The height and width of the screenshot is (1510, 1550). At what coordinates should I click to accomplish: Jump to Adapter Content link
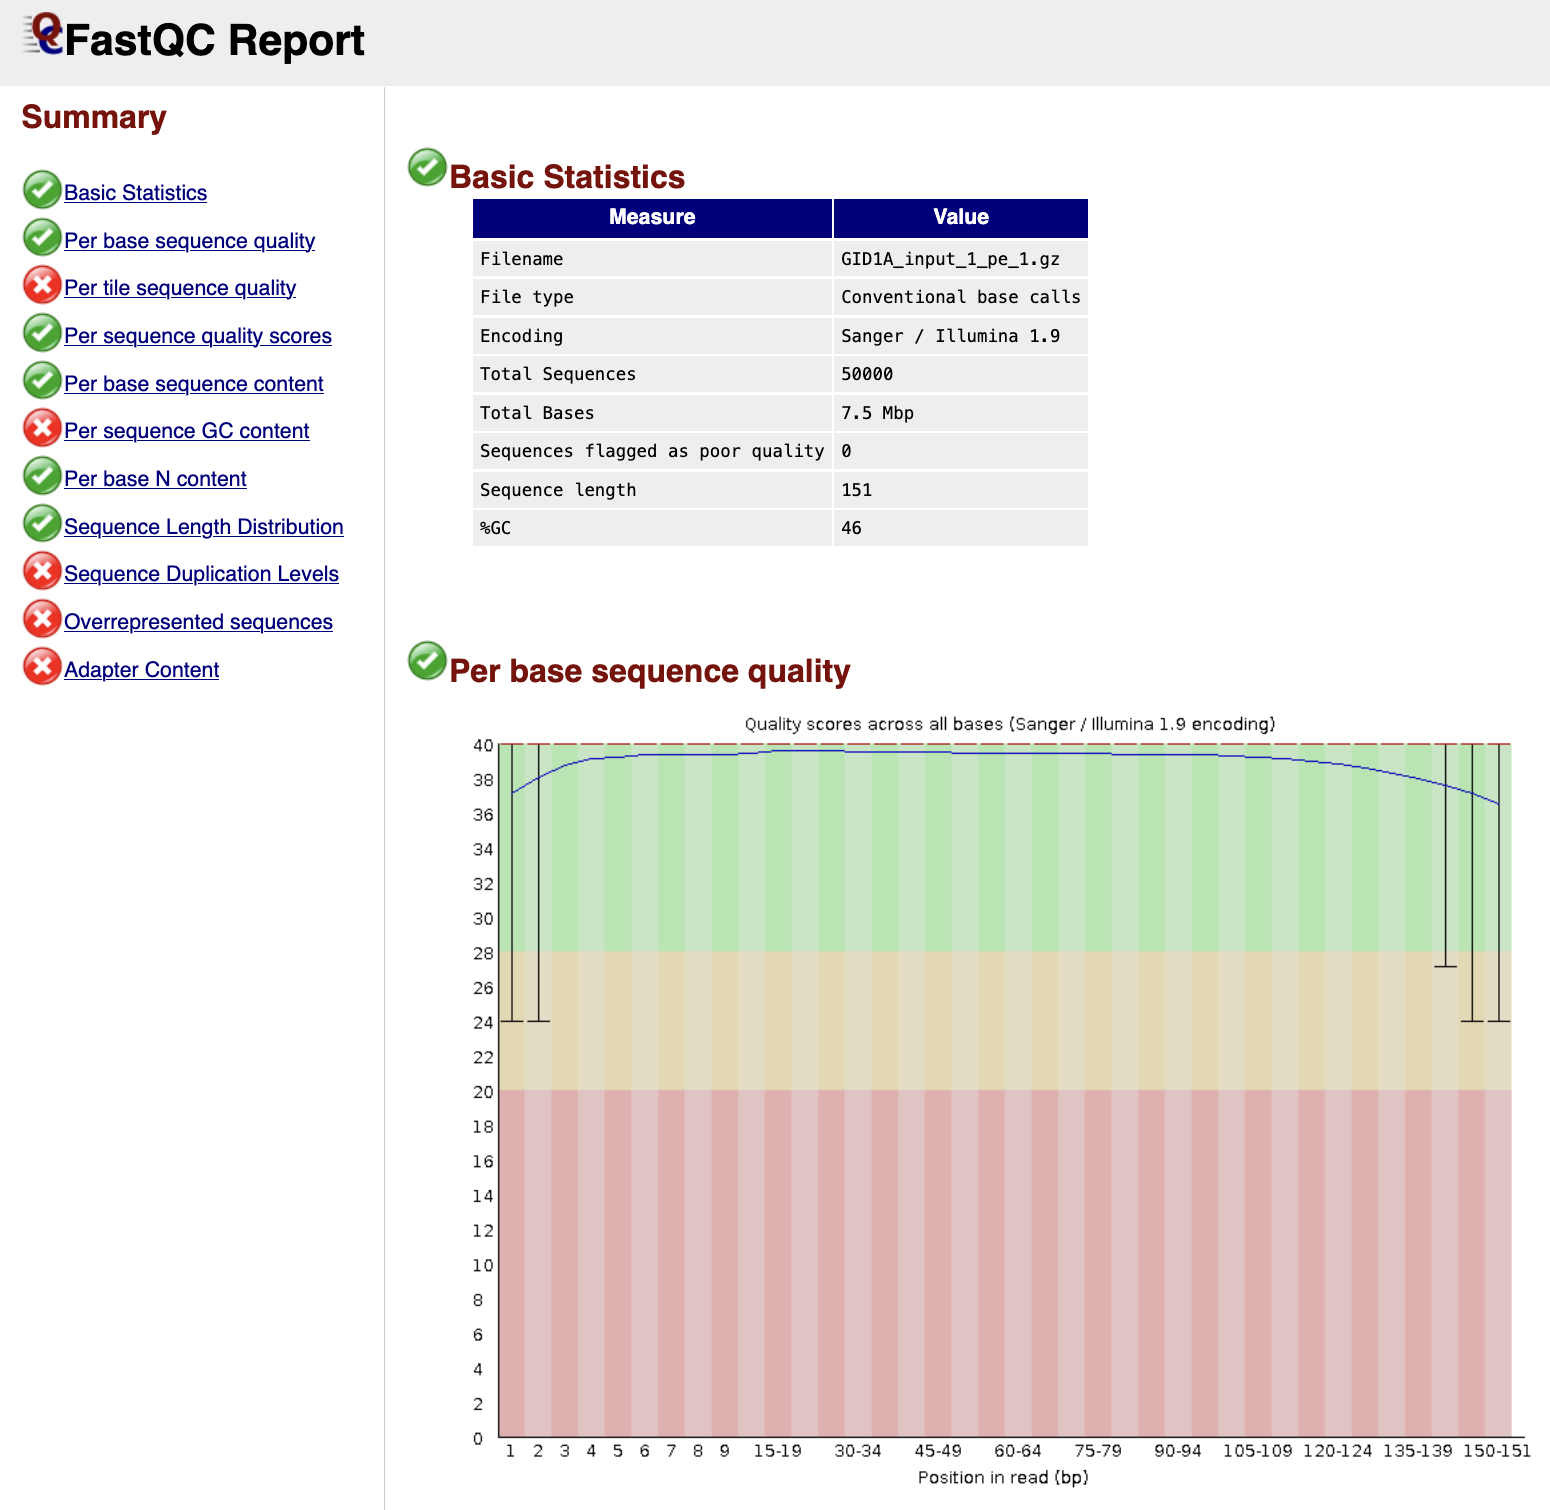pos(141,670)
